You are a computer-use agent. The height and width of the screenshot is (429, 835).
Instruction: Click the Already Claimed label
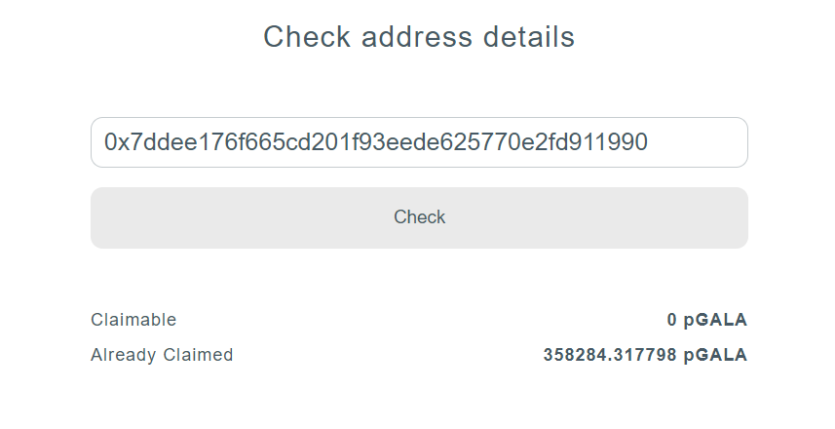click(x=162, y=354)
